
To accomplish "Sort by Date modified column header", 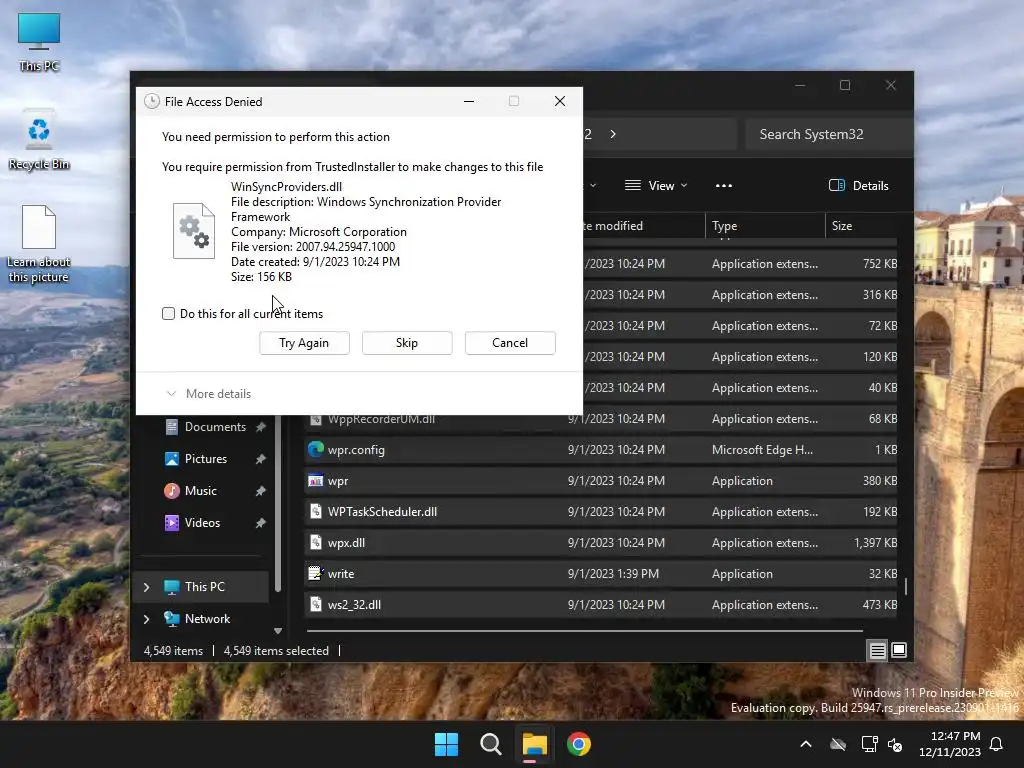I will [x=643, y=226].
